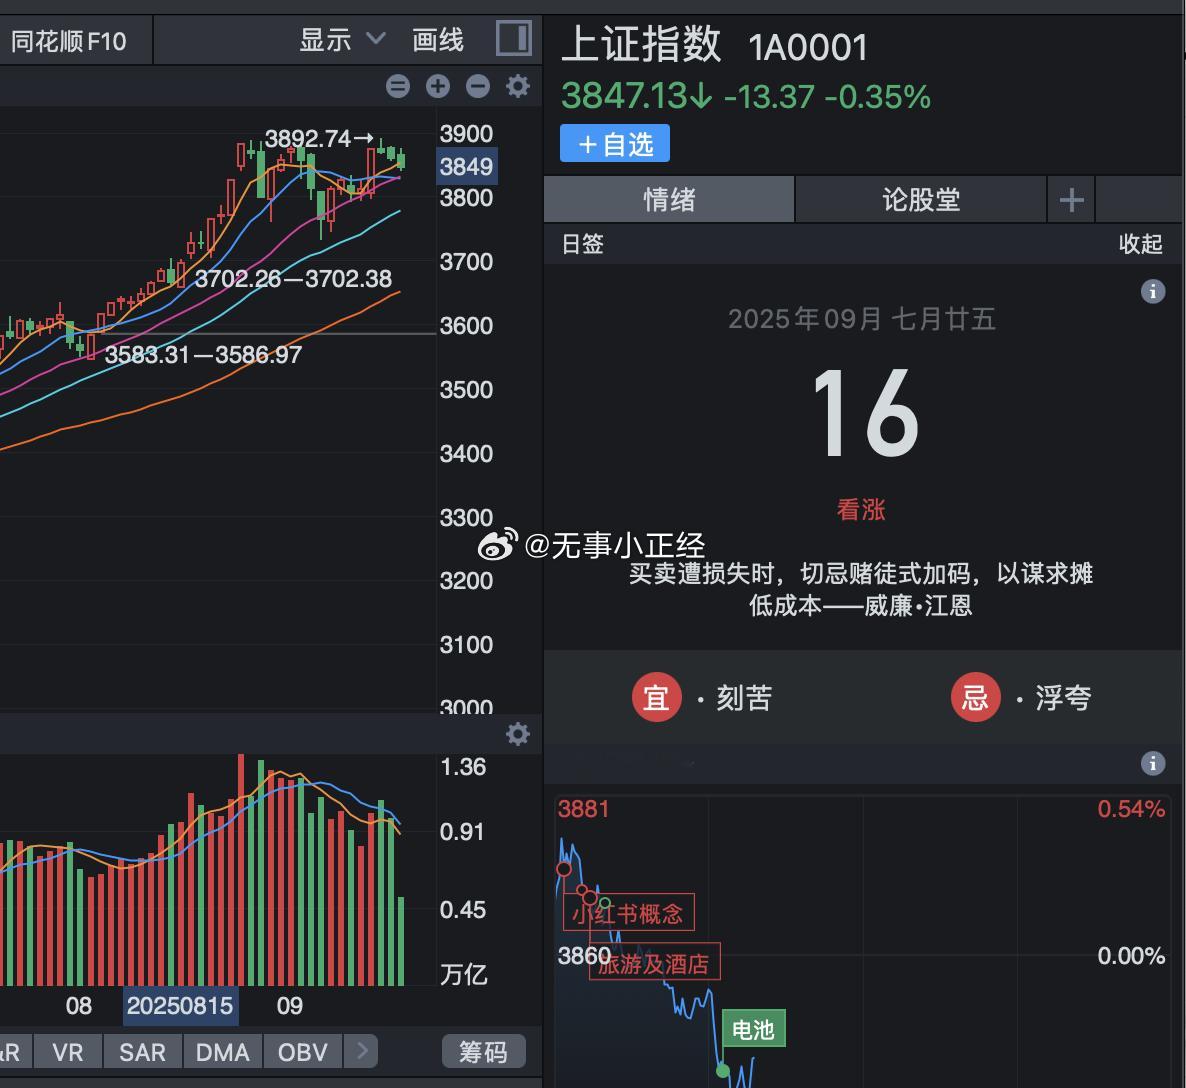The height and width of the screenshot is (1088, 1186).
Task: Click the 日签 panel heading
Action: click(582, 244)
